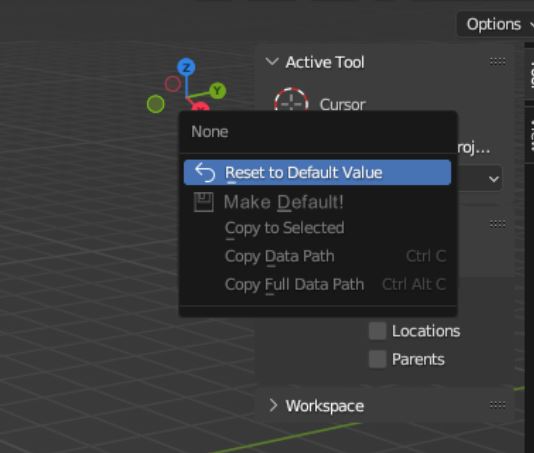Enable the Locations checkbox
The height and width of the screenshot is (453, 534).
tap(377, 331)
